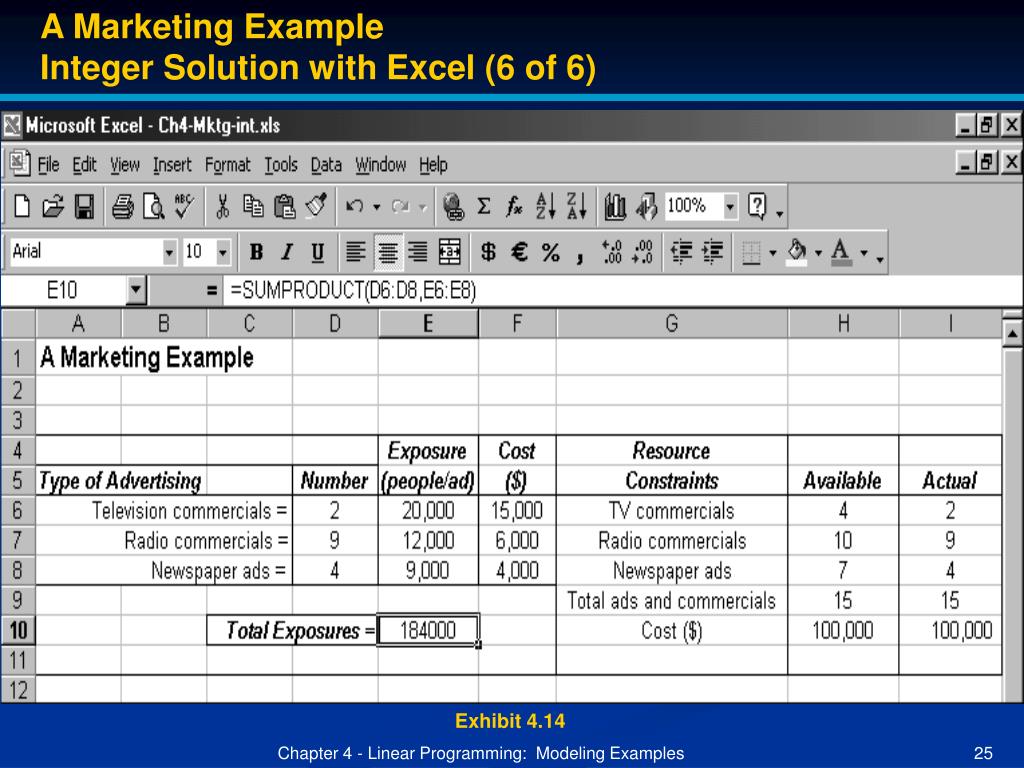Screen dimensions: 1024x768
Task: Apply Percent style
Action: click(551, 251)
